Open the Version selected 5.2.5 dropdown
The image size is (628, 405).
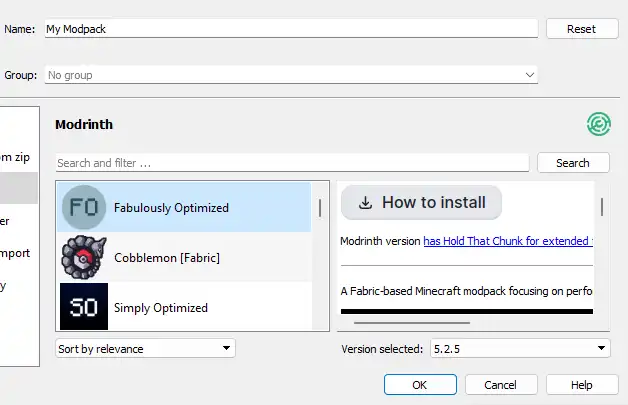pyautogui.click(x=519, y=348)
